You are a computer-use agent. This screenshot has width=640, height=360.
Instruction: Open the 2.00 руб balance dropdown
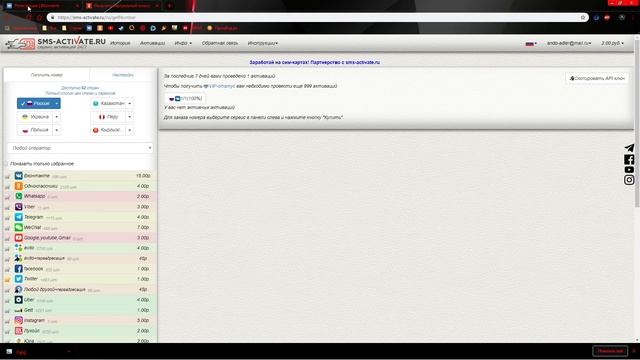tap(612, 43)
